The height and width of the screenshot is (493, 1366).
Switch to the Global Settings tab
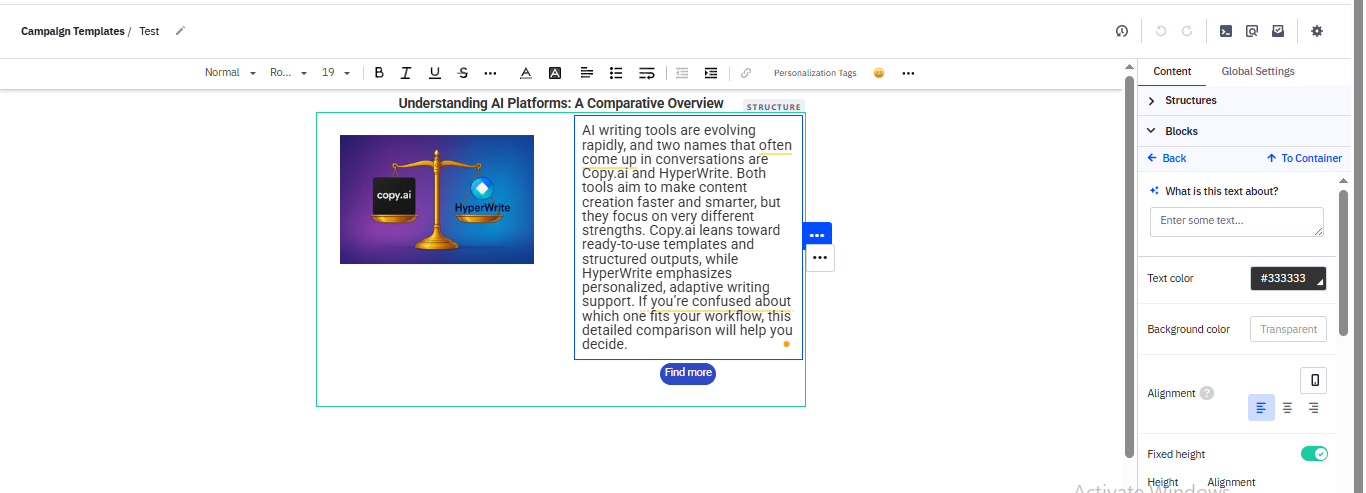pos(1257,71)
